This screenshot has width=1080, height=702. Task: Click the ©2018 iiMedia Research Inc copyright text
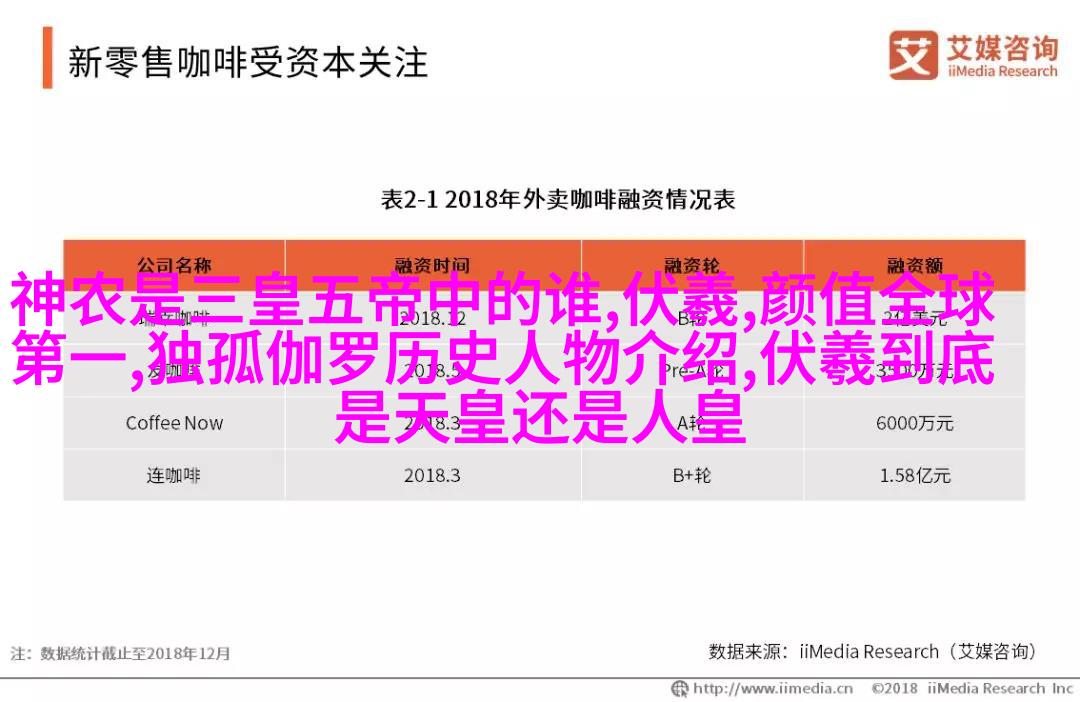[x=973, y=688]
